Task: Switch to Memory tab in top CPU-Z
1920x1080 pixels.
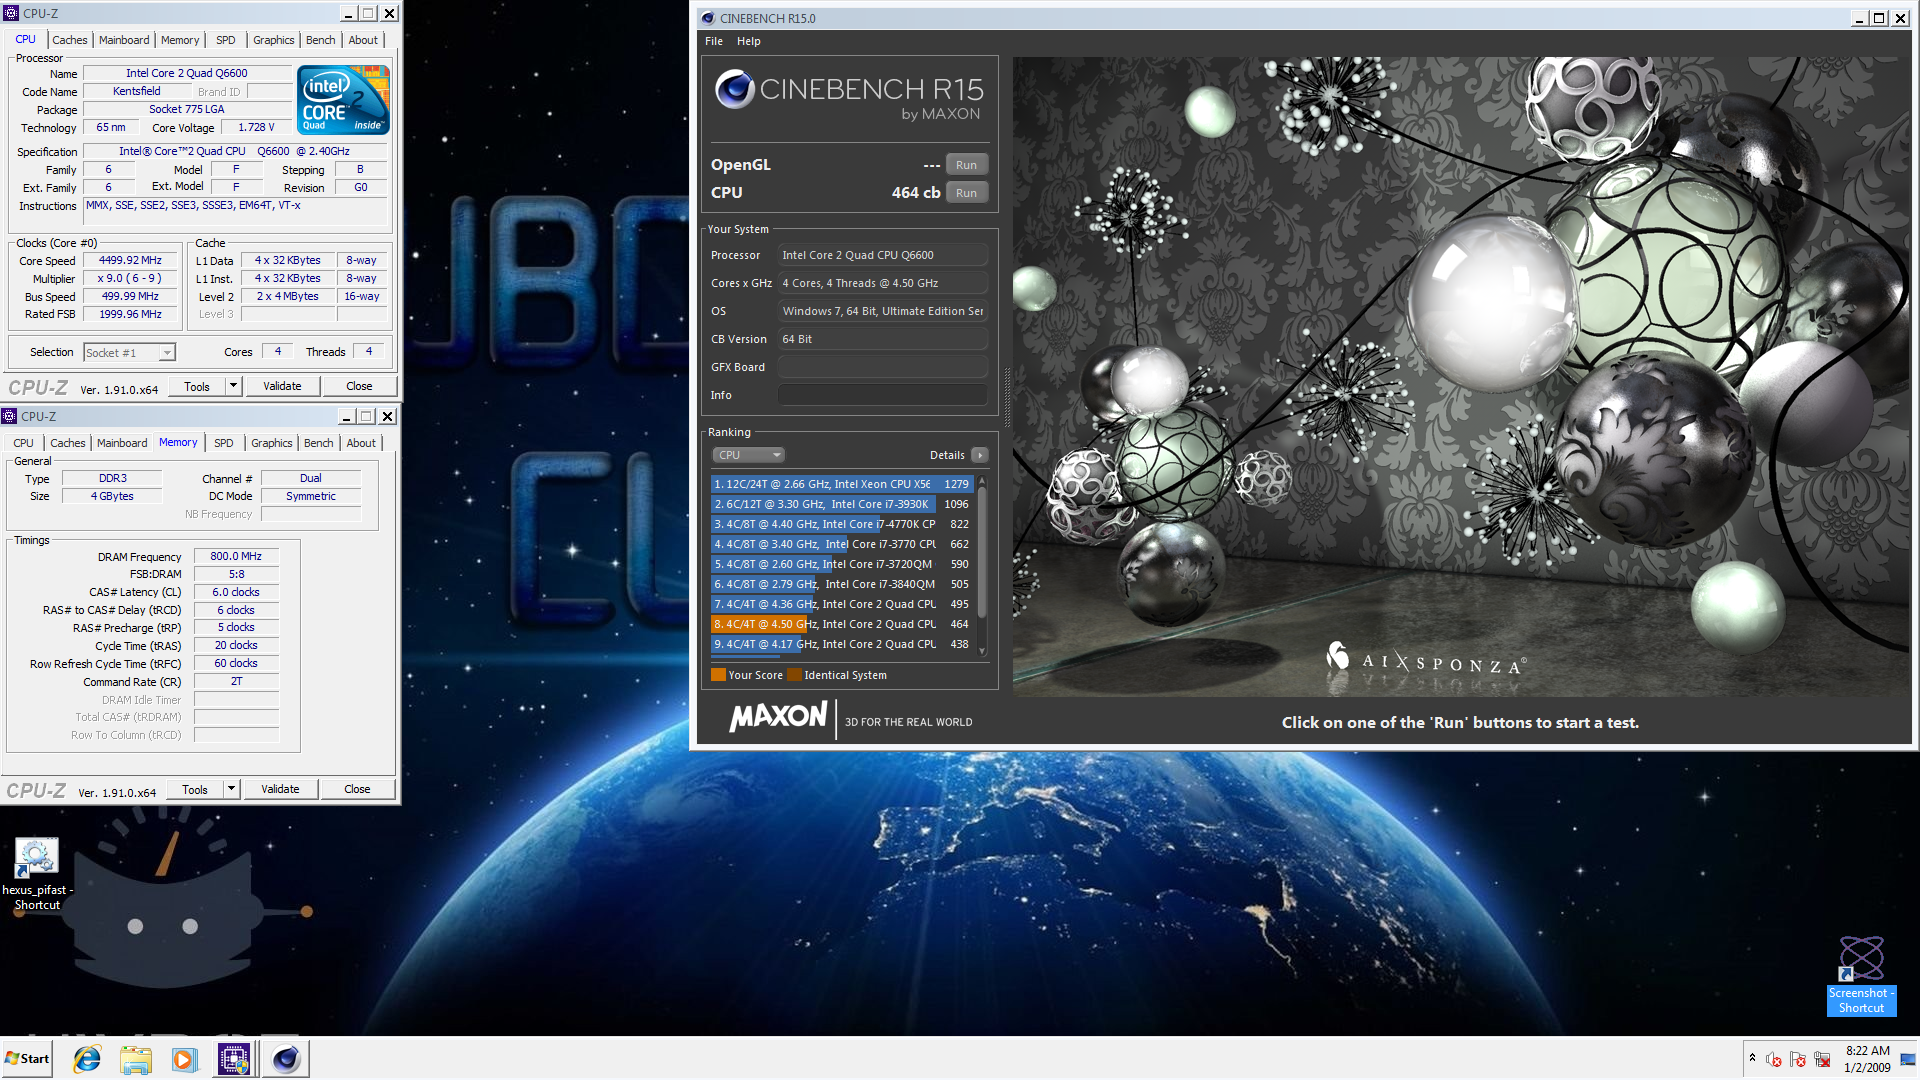Action: pyautogui.click(x=180, y=40)
